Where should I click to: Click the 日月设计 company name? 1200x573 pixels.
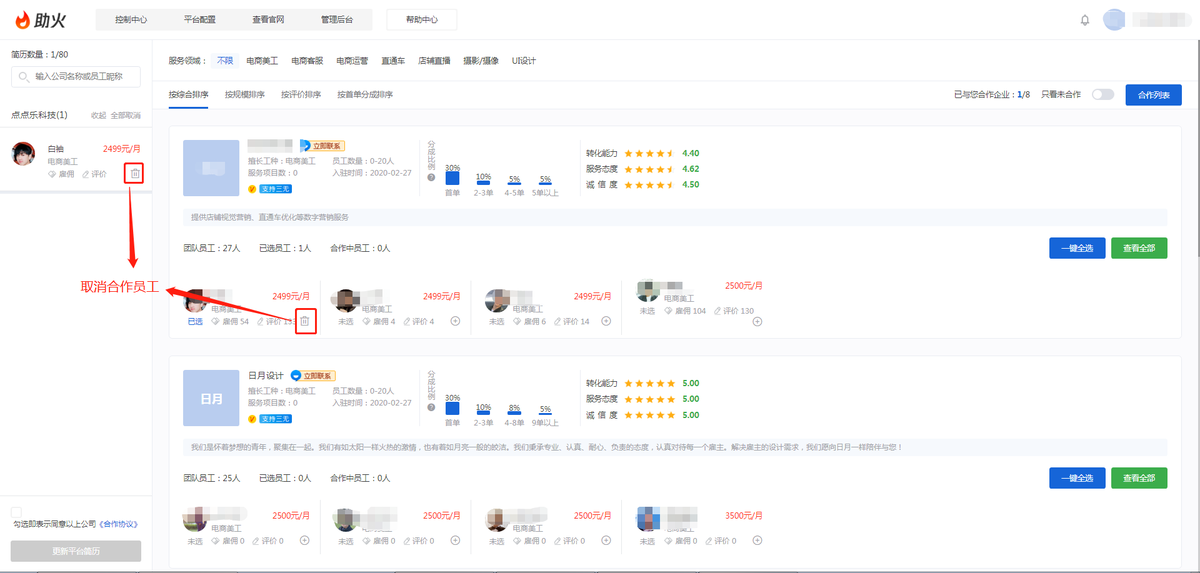(x=266, y=375)
